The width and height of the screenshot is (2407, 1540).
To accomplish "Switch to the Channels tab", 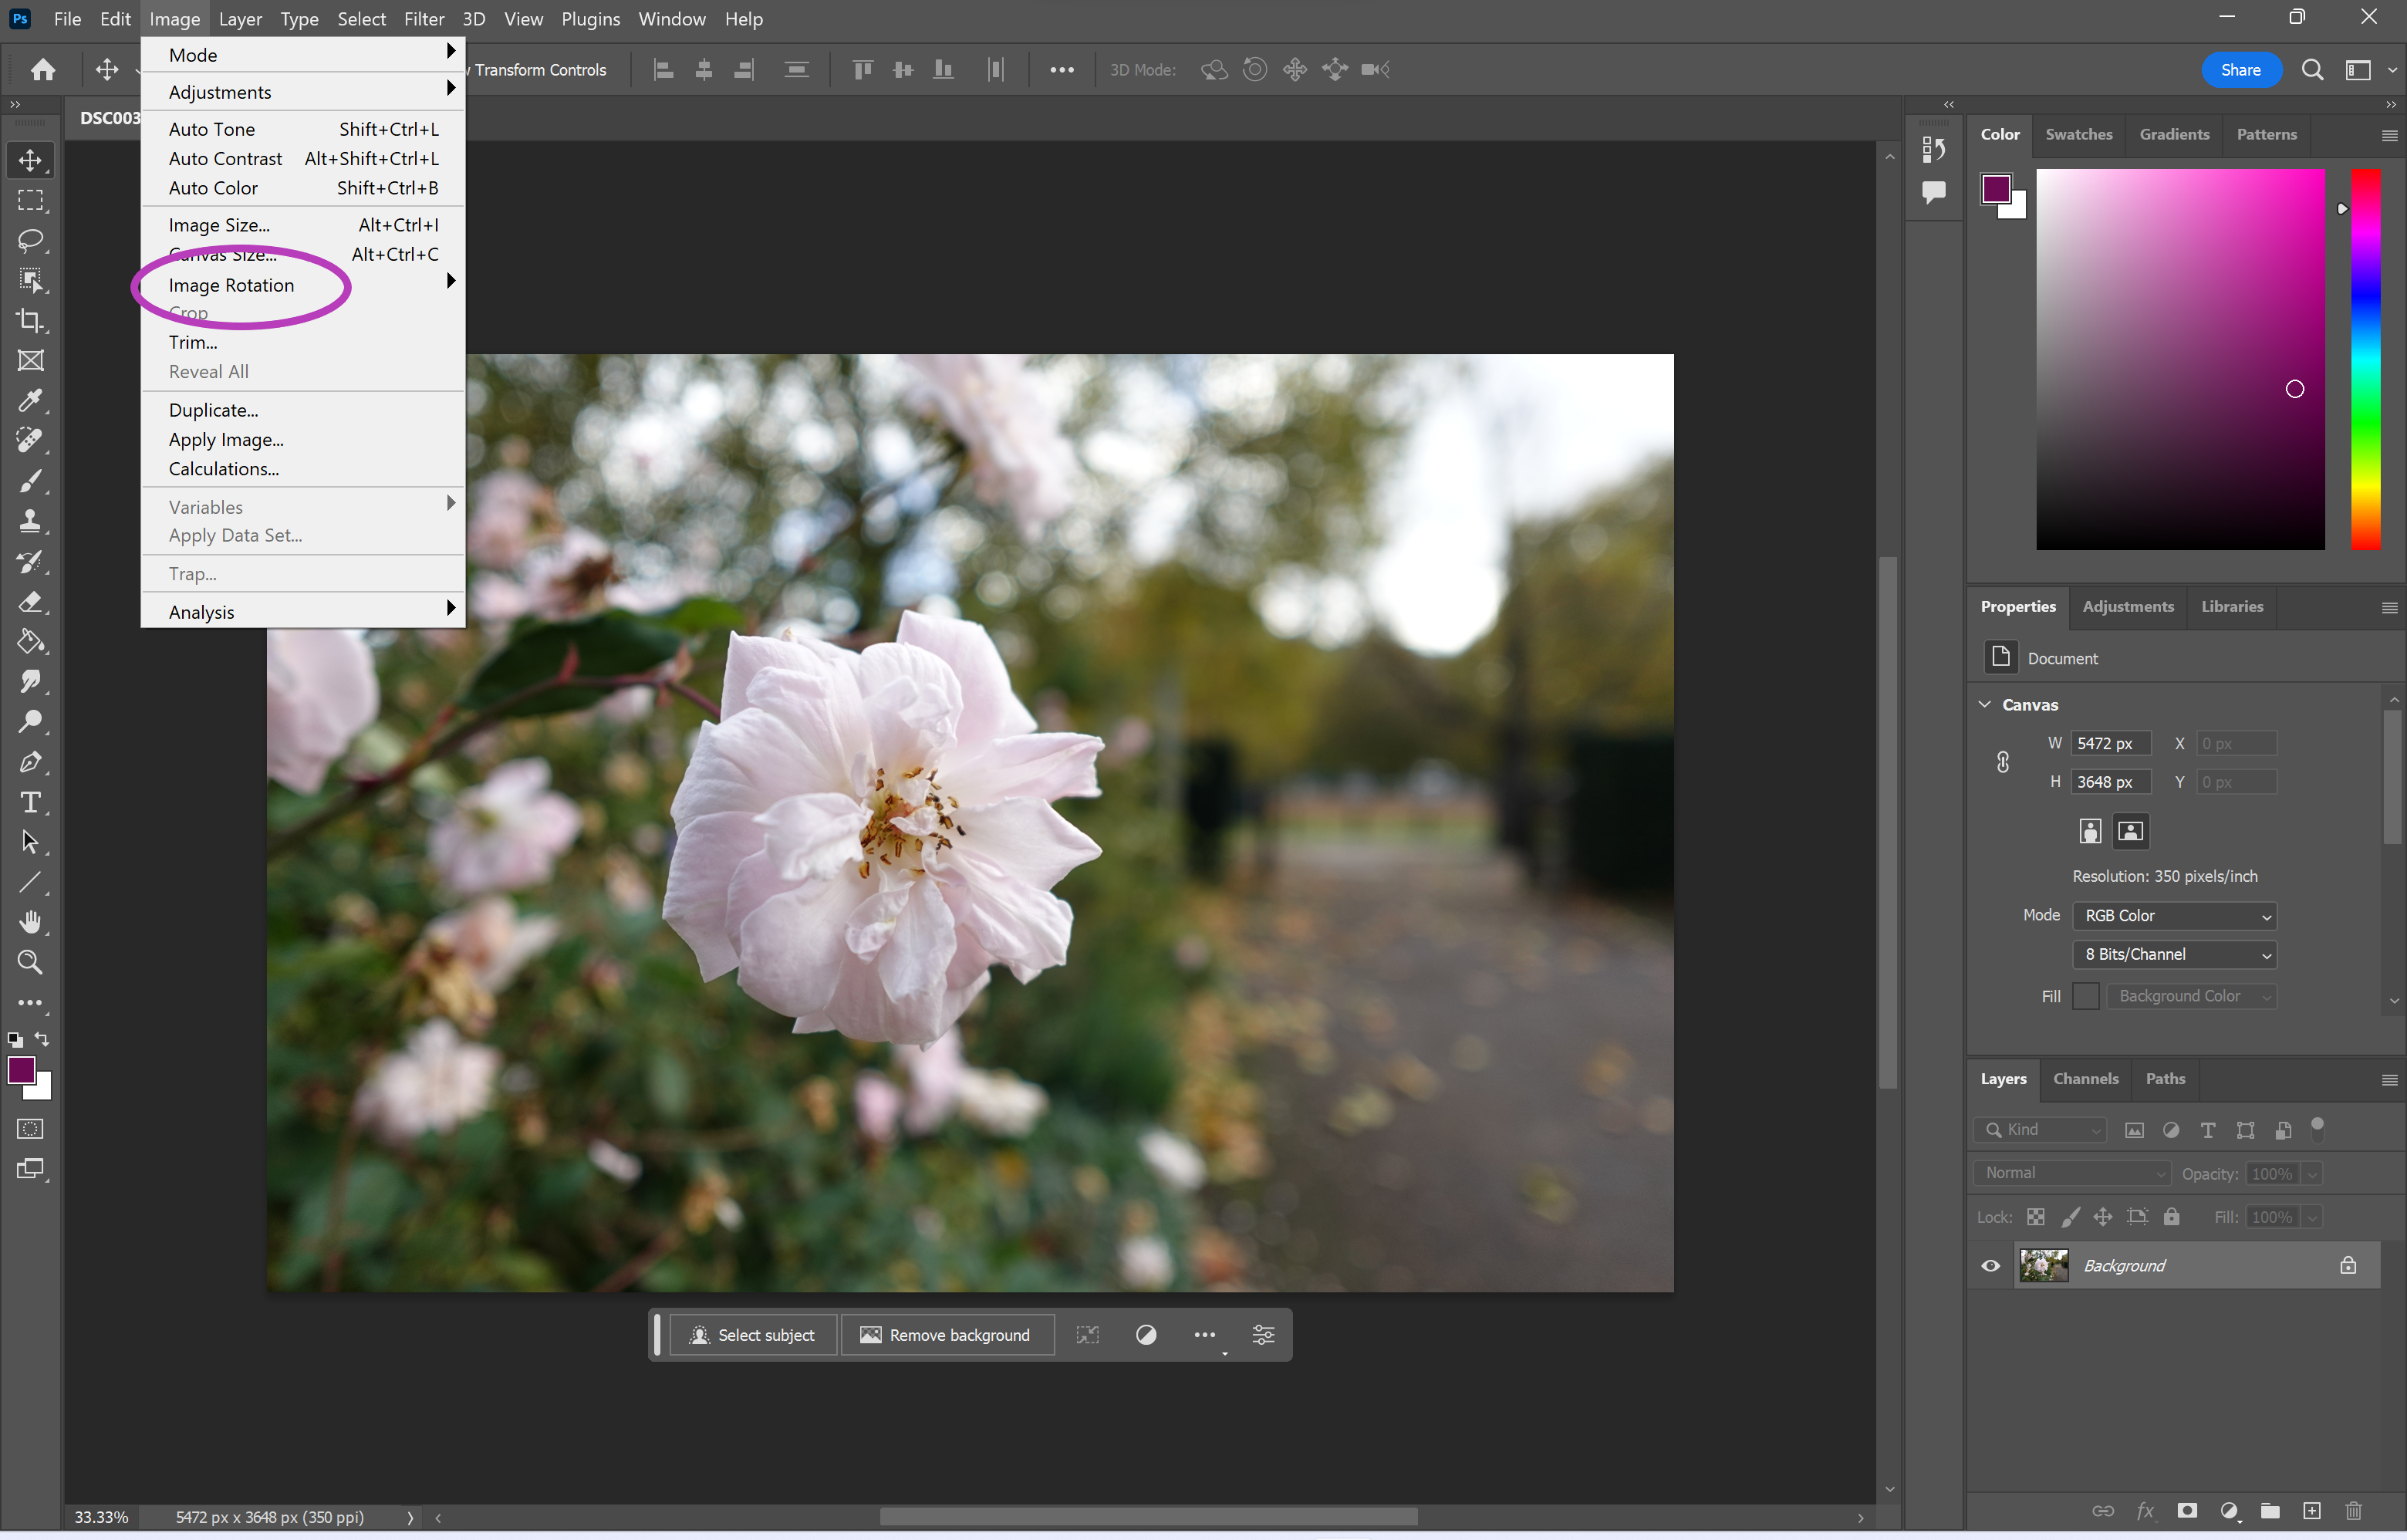I will [2085, 1079].
